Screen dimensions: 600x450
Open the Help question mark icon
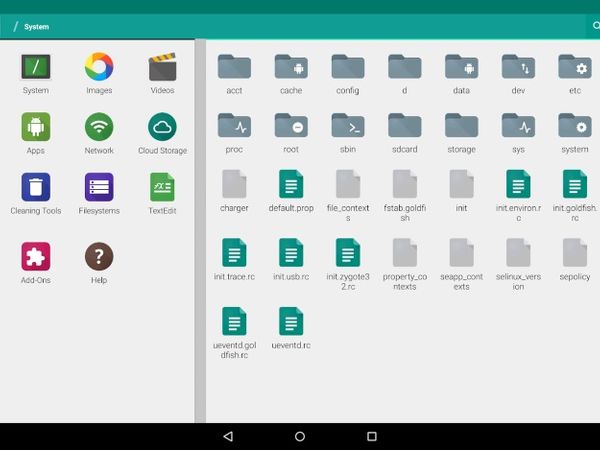click(x=98, y=256)
